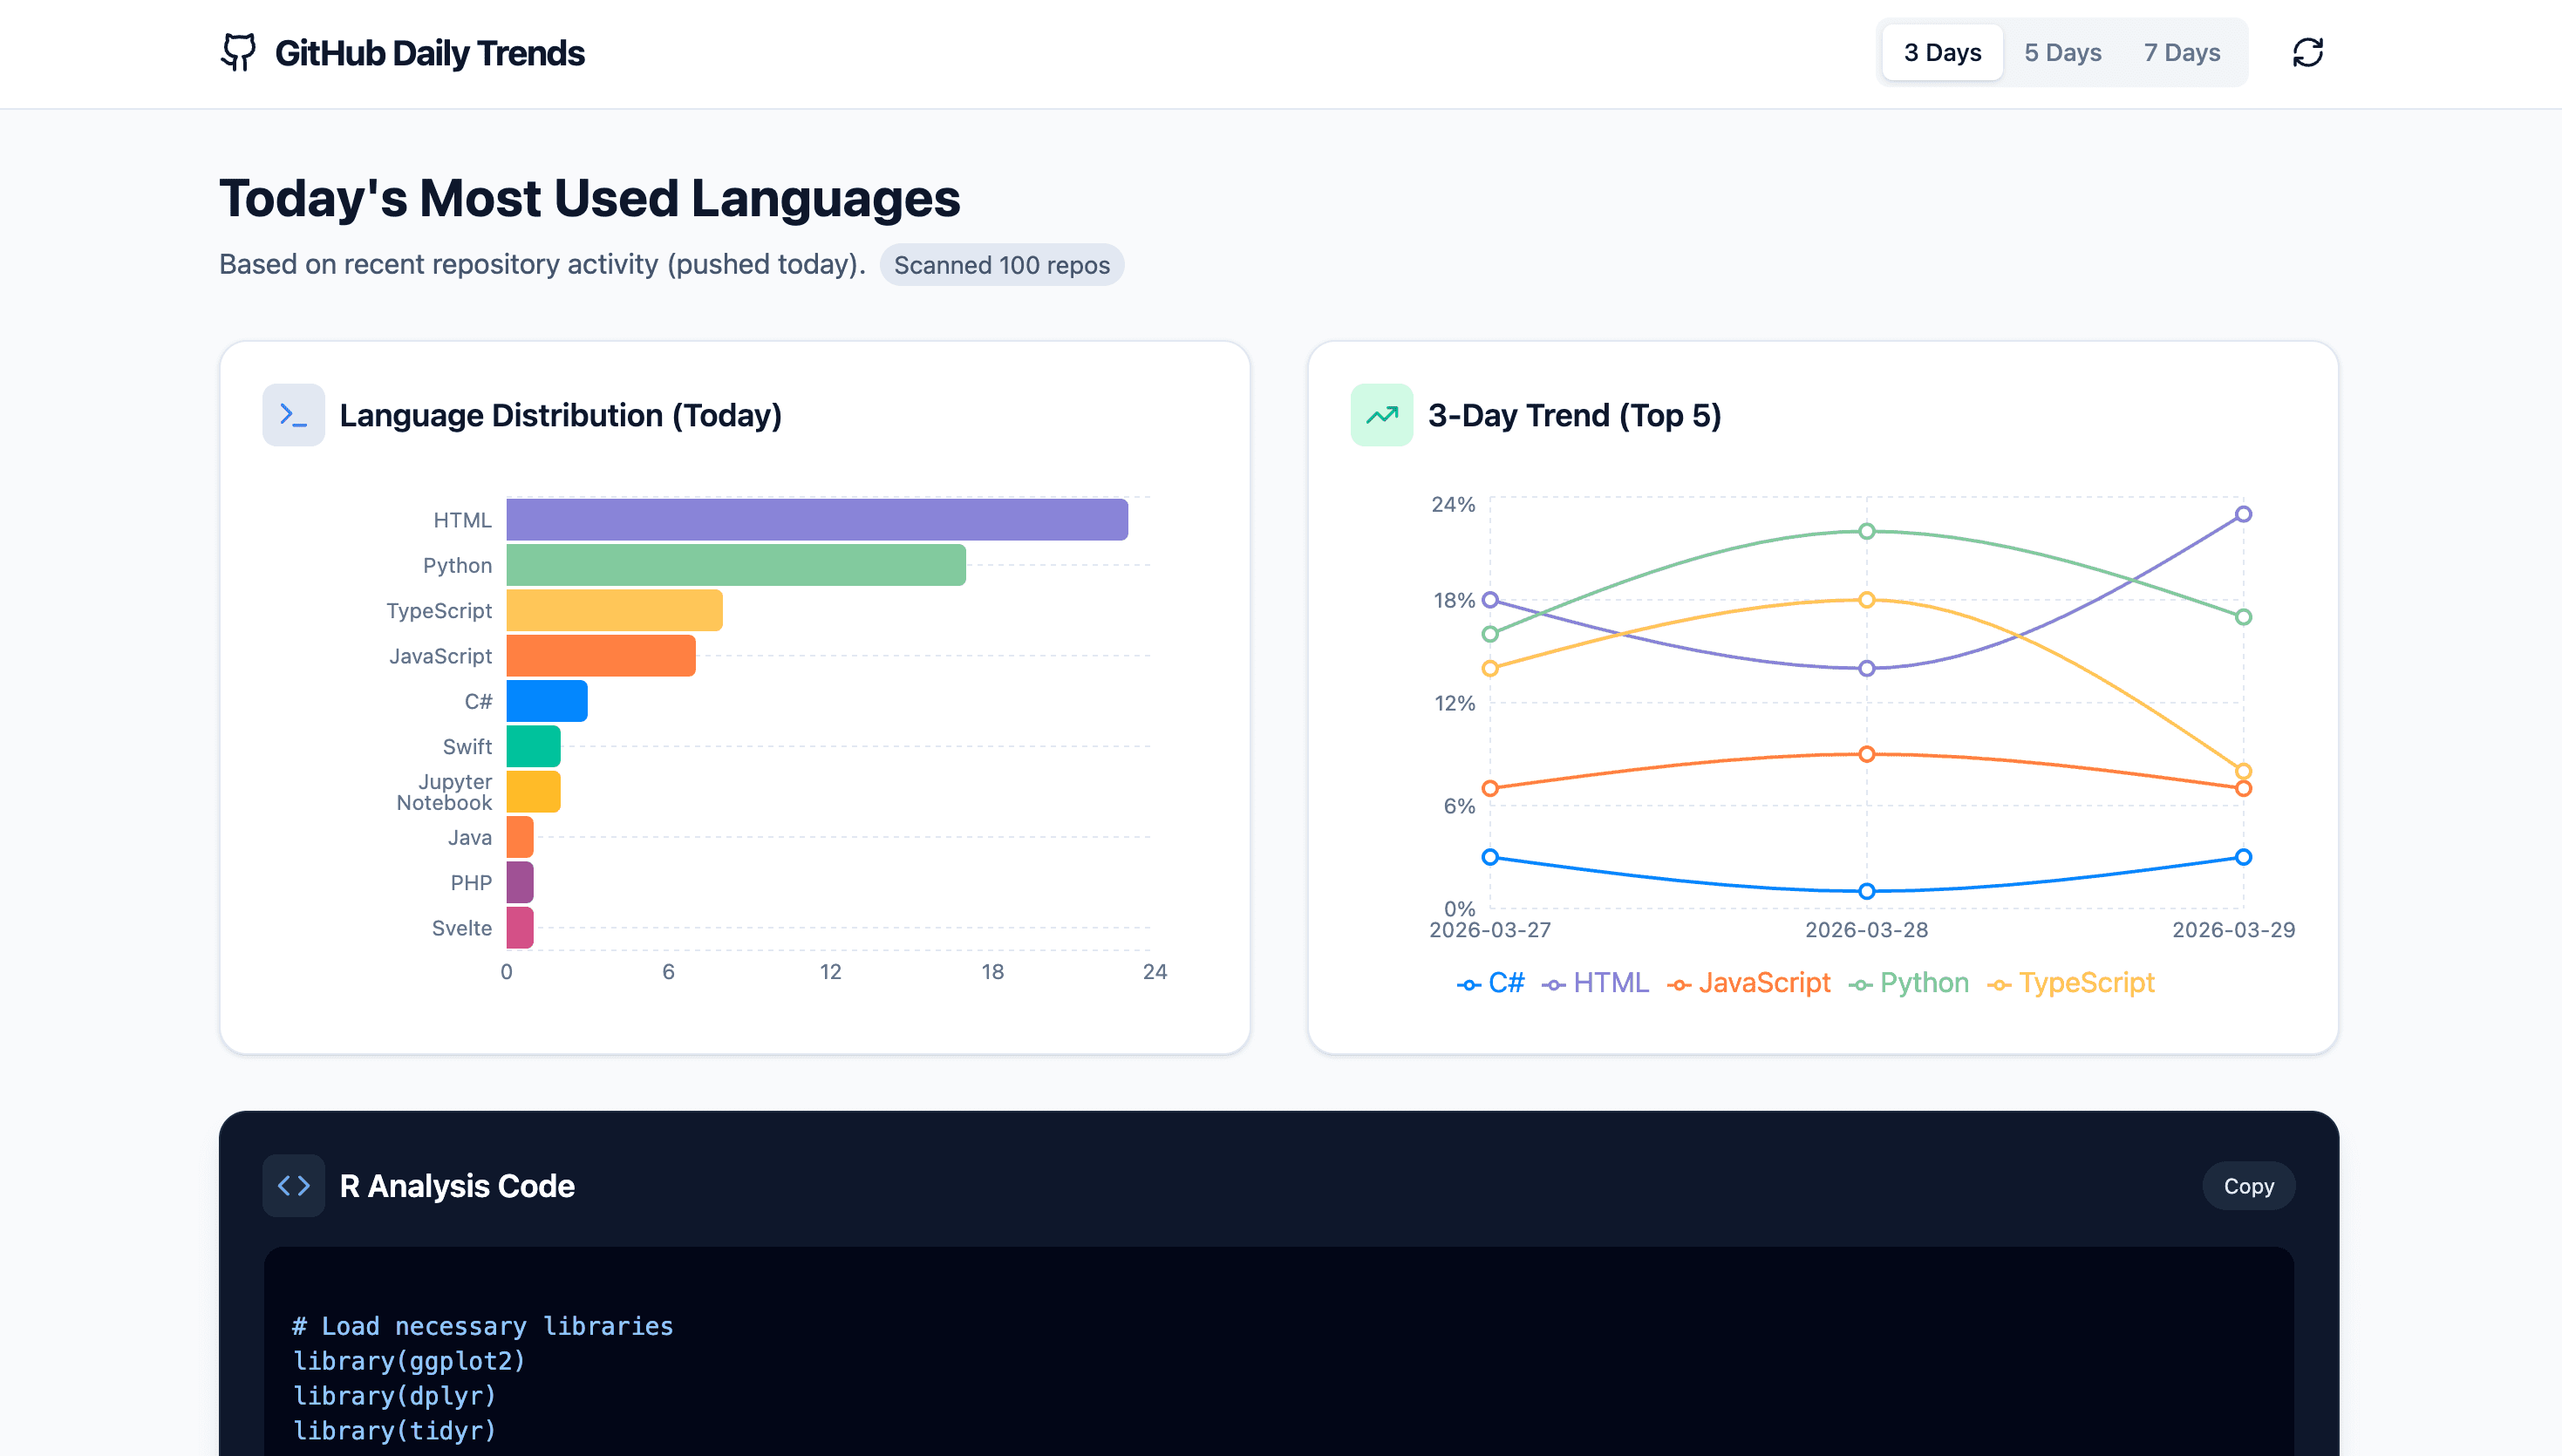Click the purple HTML bar in the chart

815,519
